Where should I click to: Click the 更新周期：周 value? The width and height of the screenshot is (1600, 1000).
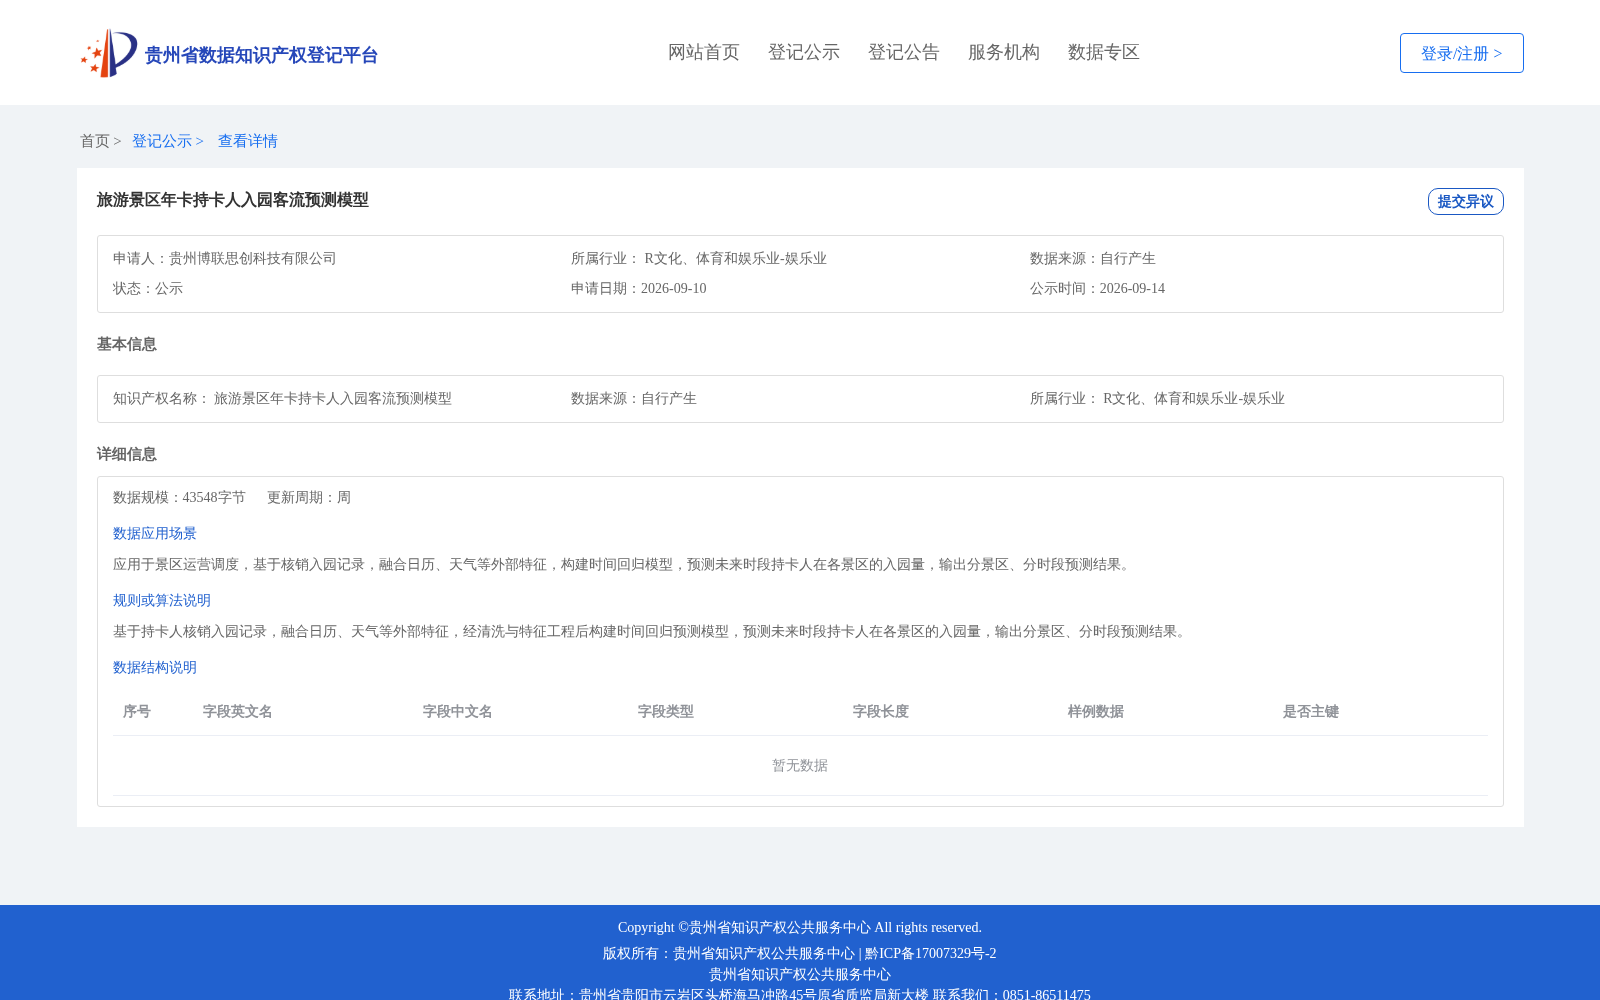(x=309, y=498)
